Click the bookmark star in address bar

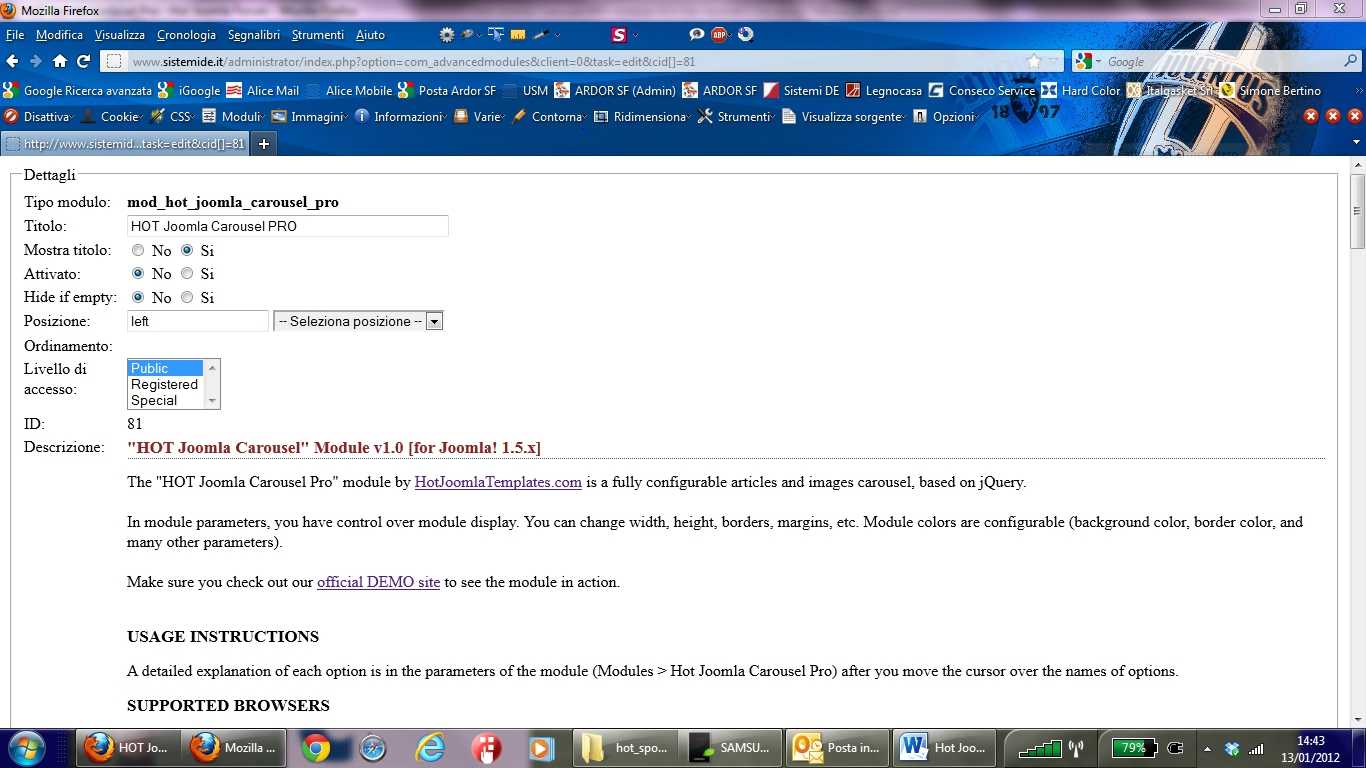click(x=1035, y=61)
